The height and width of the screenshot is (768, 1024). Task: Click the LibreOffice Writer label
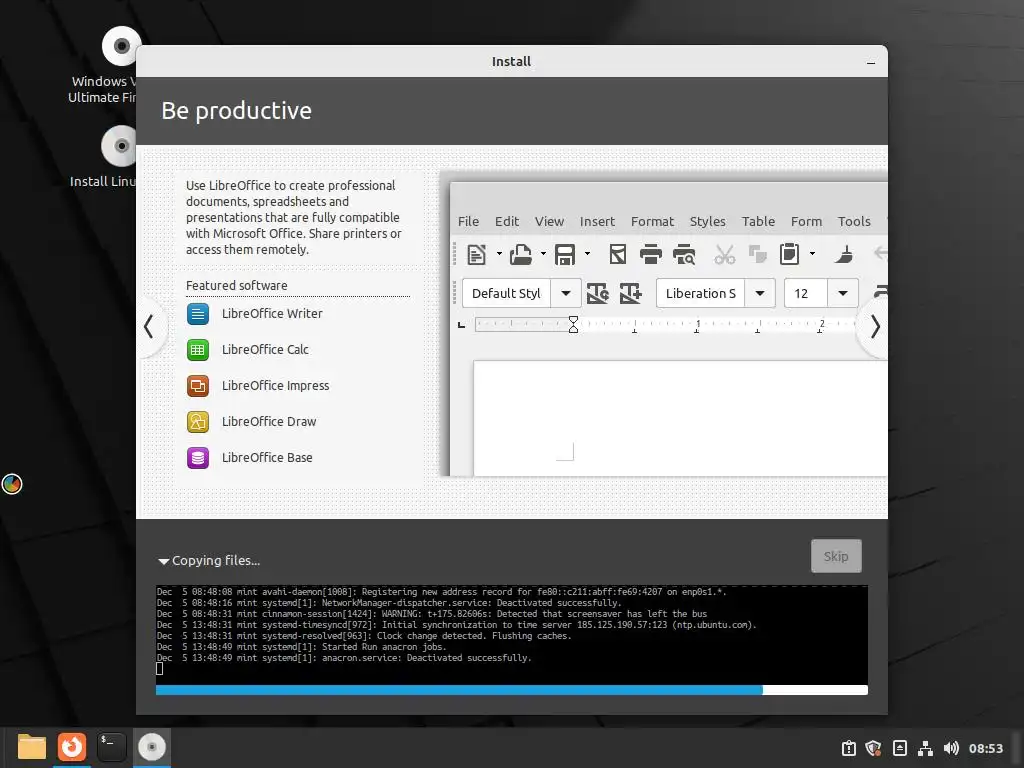[272, 314]
